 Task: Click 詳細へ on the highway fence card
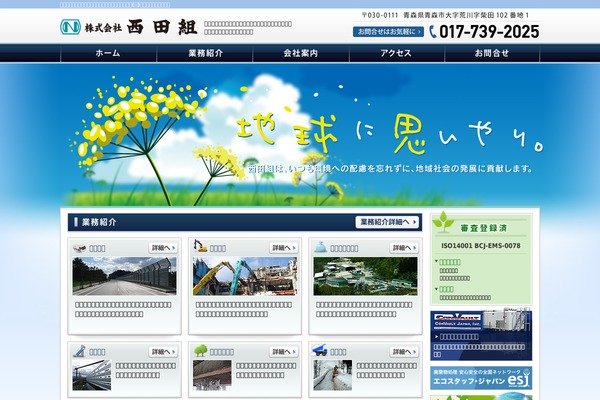point(163,248)
